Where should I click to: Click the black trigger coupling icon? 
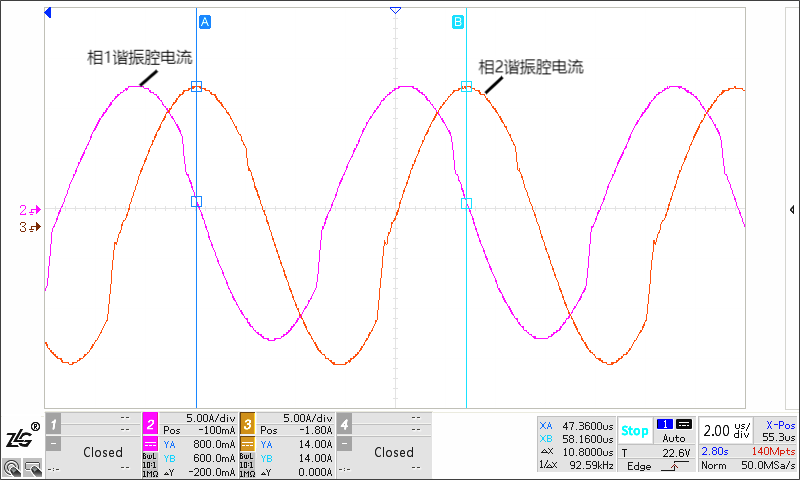[684, 424]
